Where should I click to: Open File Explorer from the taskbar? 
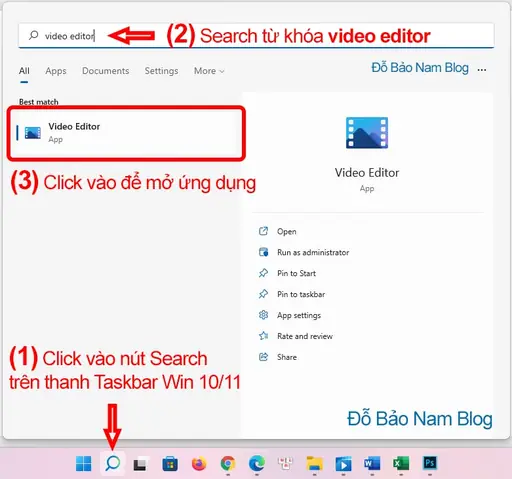(x=314, y=464)
